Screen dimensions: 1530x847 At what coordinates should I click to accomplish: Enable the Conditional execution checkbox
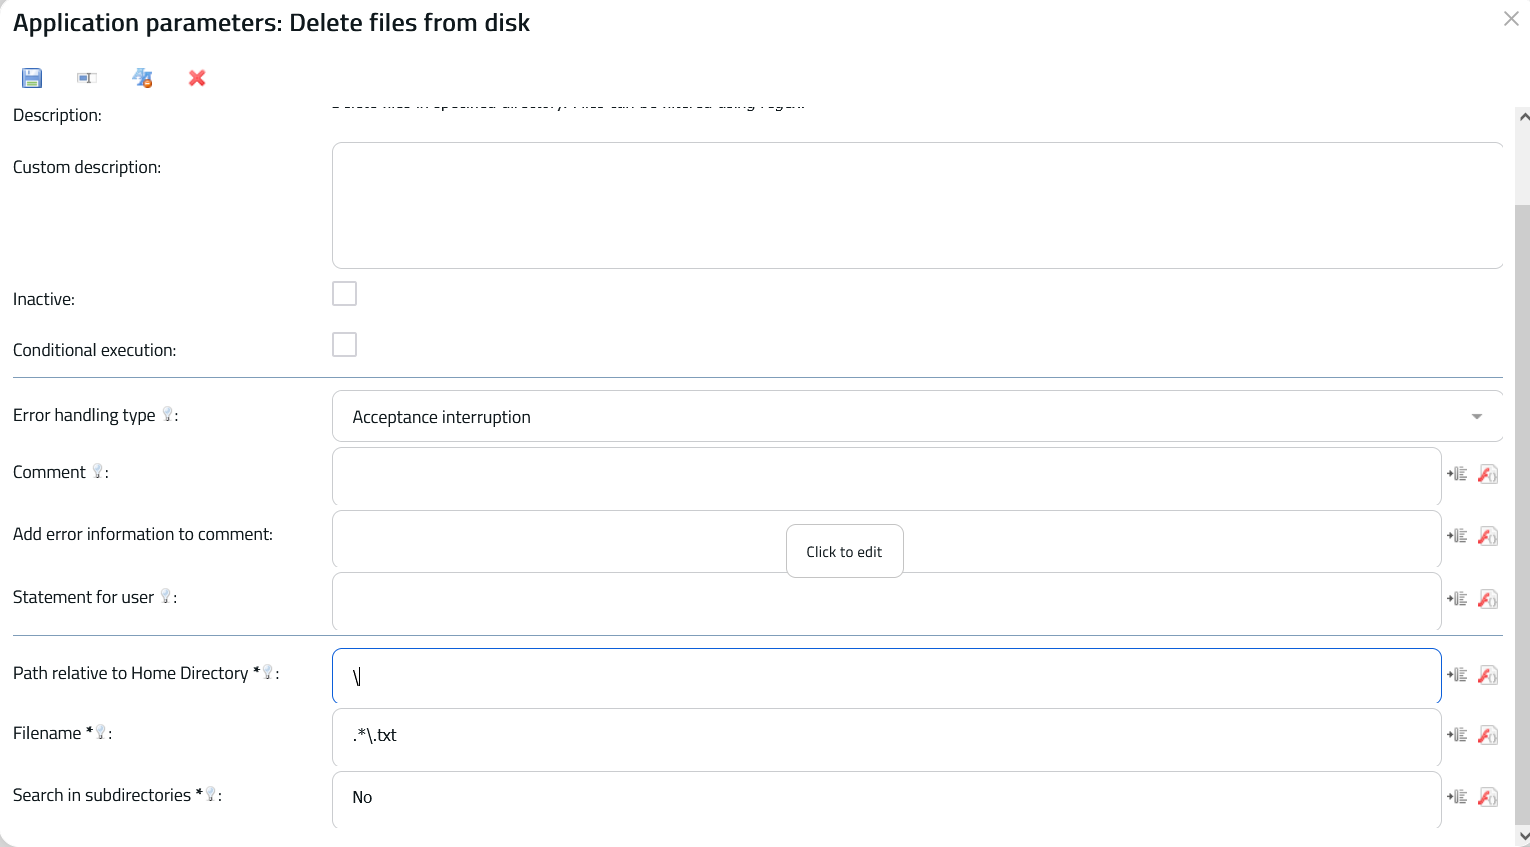(344, 344)
